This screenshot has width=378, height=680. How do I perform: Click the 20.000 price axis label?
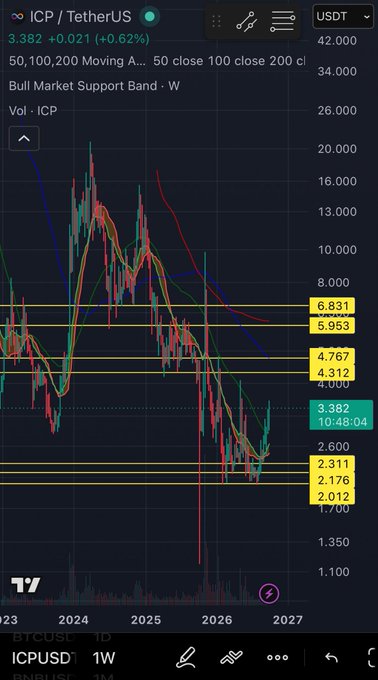(337, 149)
